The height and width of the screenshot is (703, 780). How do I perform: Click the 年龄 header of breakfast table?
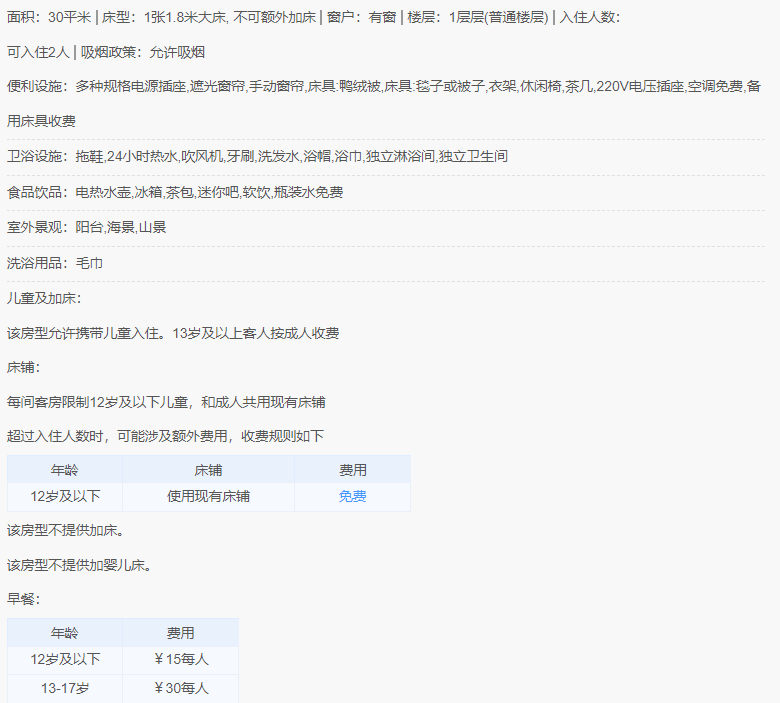point(65,633)
